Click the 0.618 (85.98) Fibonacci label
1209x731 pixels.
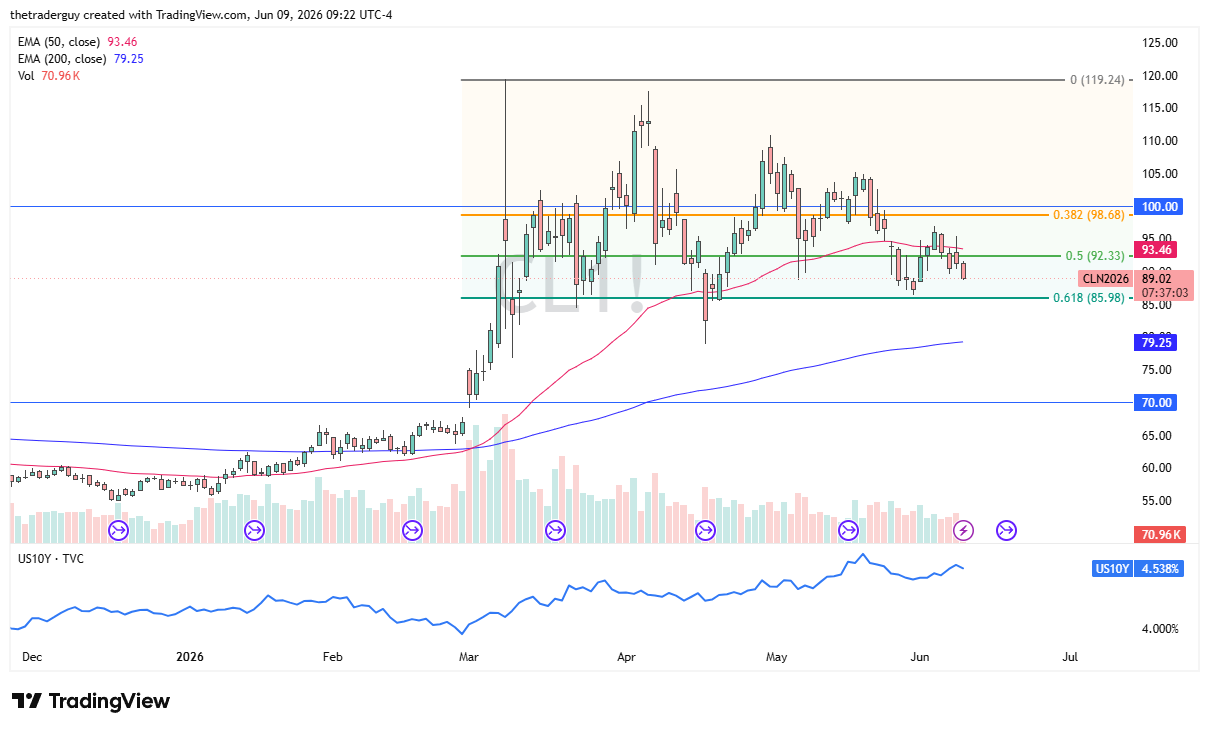pos(1089,298)
